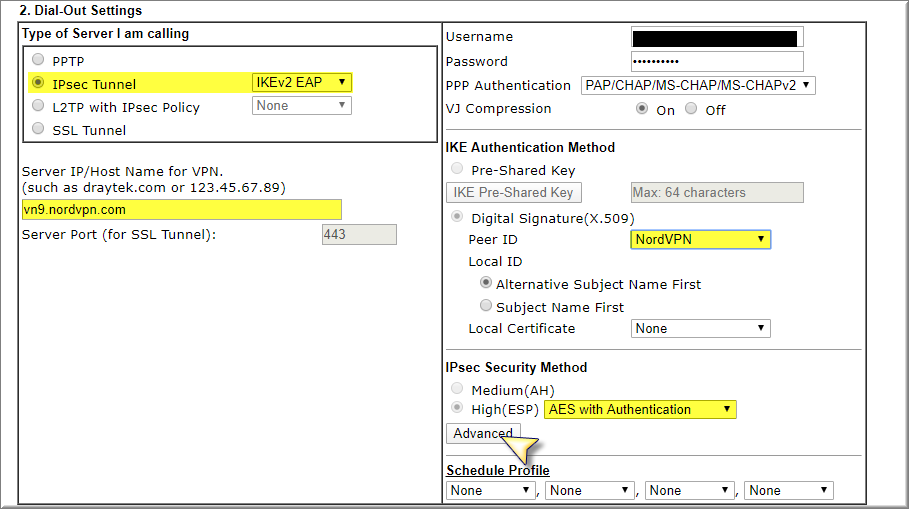
Task: Open the PPP Authentication dropdown
Action: pos(698,85)
